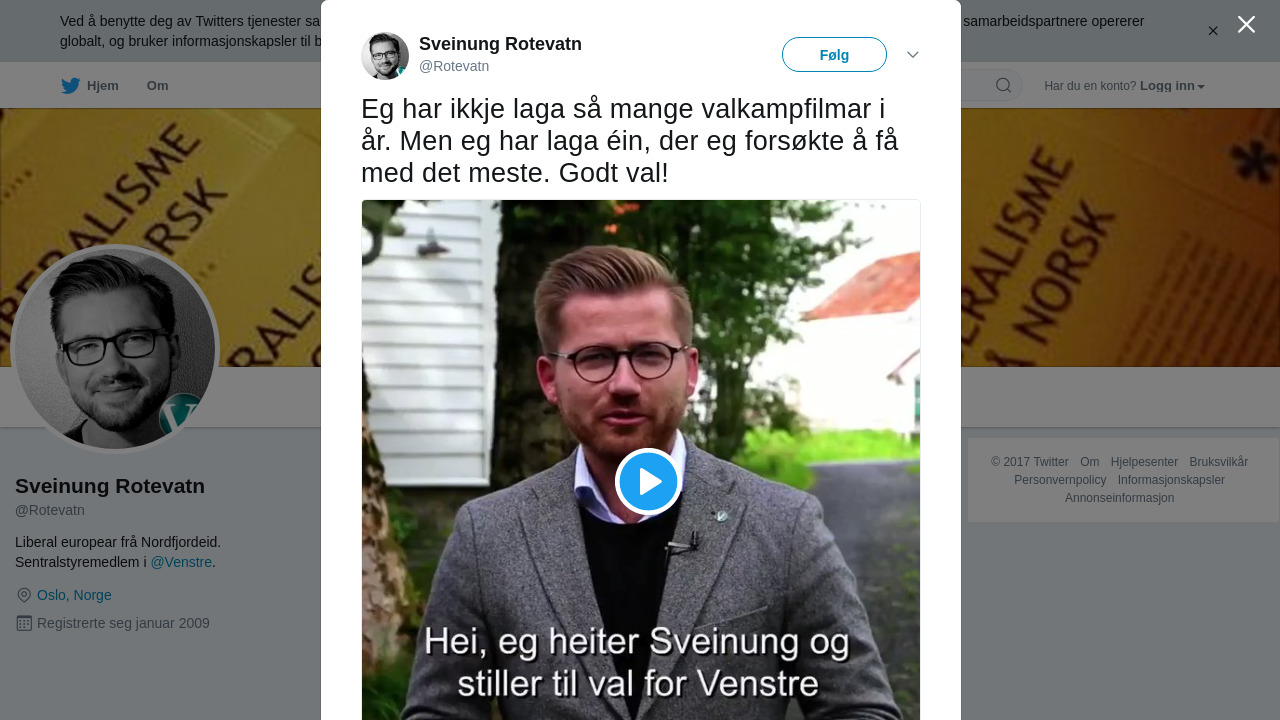Open the large profile picture
This screenshot has width=1280, height=720.
pos(115,349)
